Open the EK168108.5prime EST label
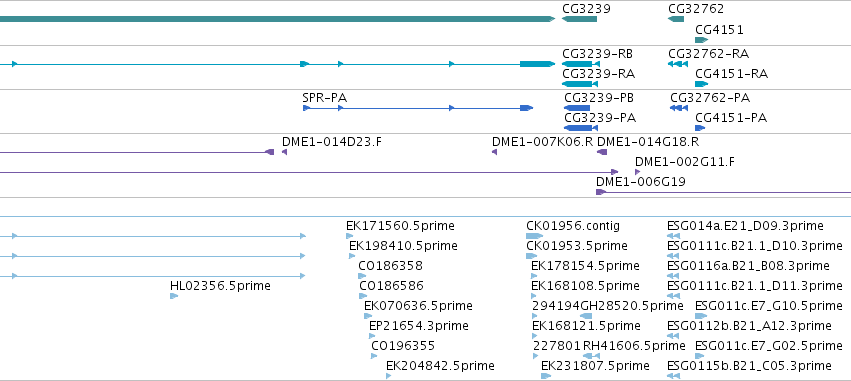 click(586, 285)
